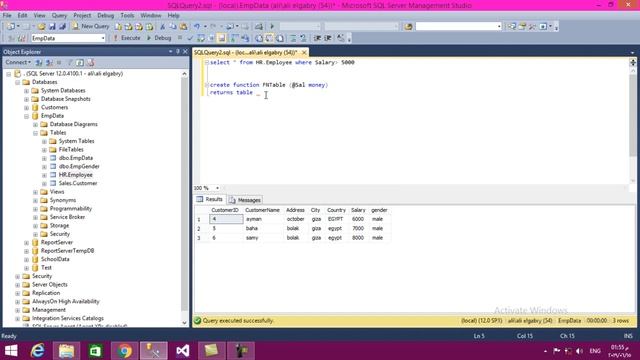
Task: Open the File menu
Action: pyautogui.click(x=7, y=16)
